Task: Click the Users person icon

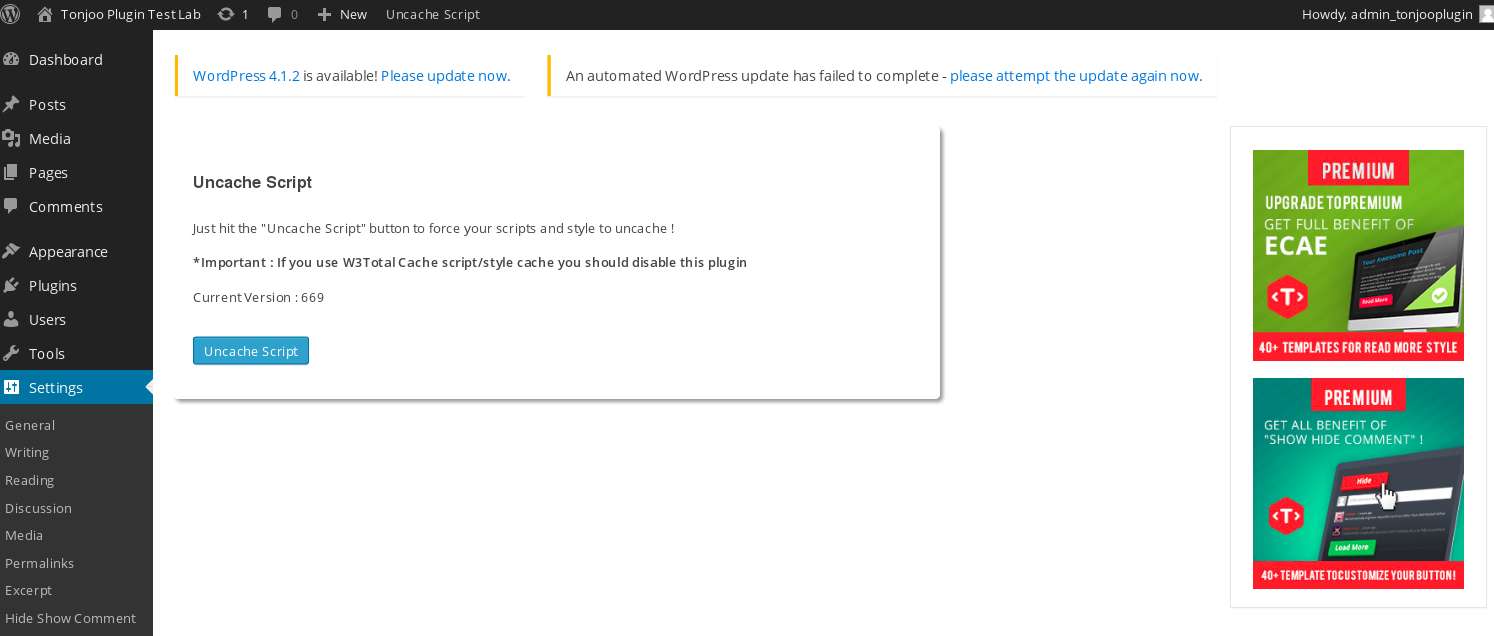Action: (10, 319)
